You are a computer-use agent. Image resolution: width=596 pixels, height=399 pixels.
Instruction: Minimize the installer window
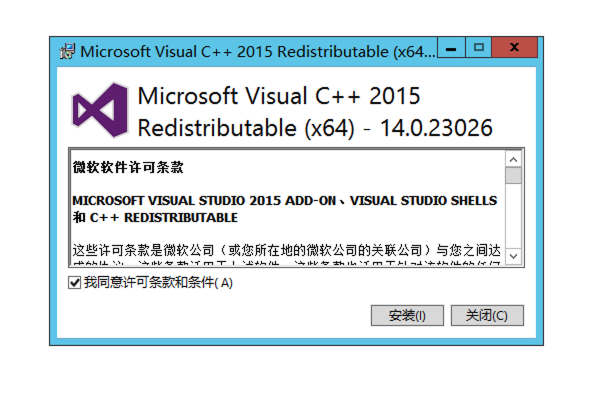[x=451, y=48]
